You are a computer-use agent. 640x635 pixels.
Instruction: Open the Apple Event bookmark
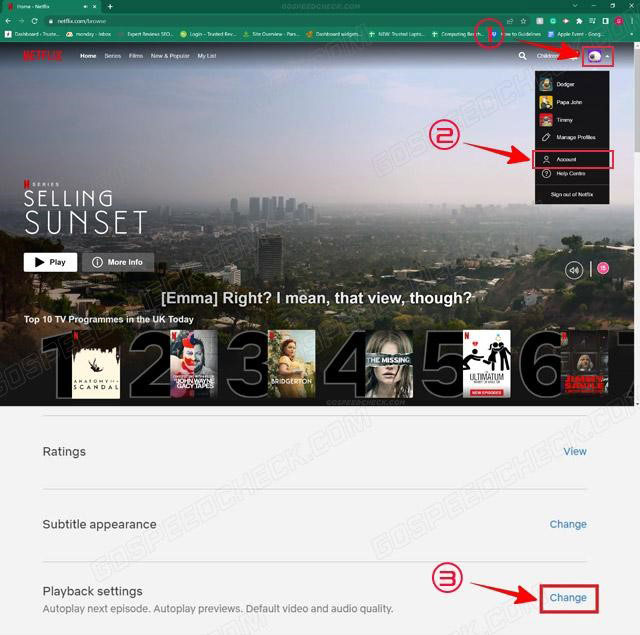(576, 34)
